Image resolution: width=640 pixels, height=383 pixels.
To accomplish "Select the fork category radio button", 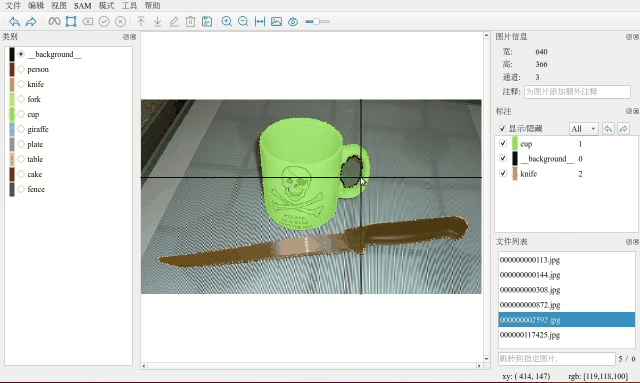I will tap(21, 99).
